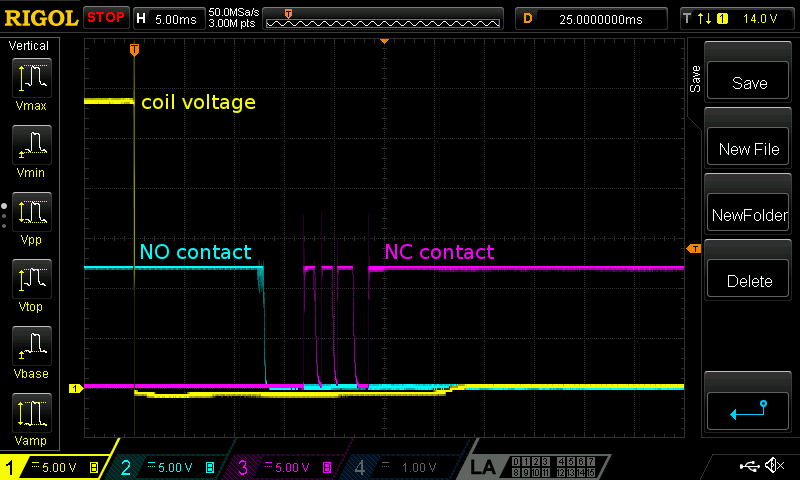The image size is (800, 480).
Task: Click the Vertical menu header label
Action: click(29, 45)
